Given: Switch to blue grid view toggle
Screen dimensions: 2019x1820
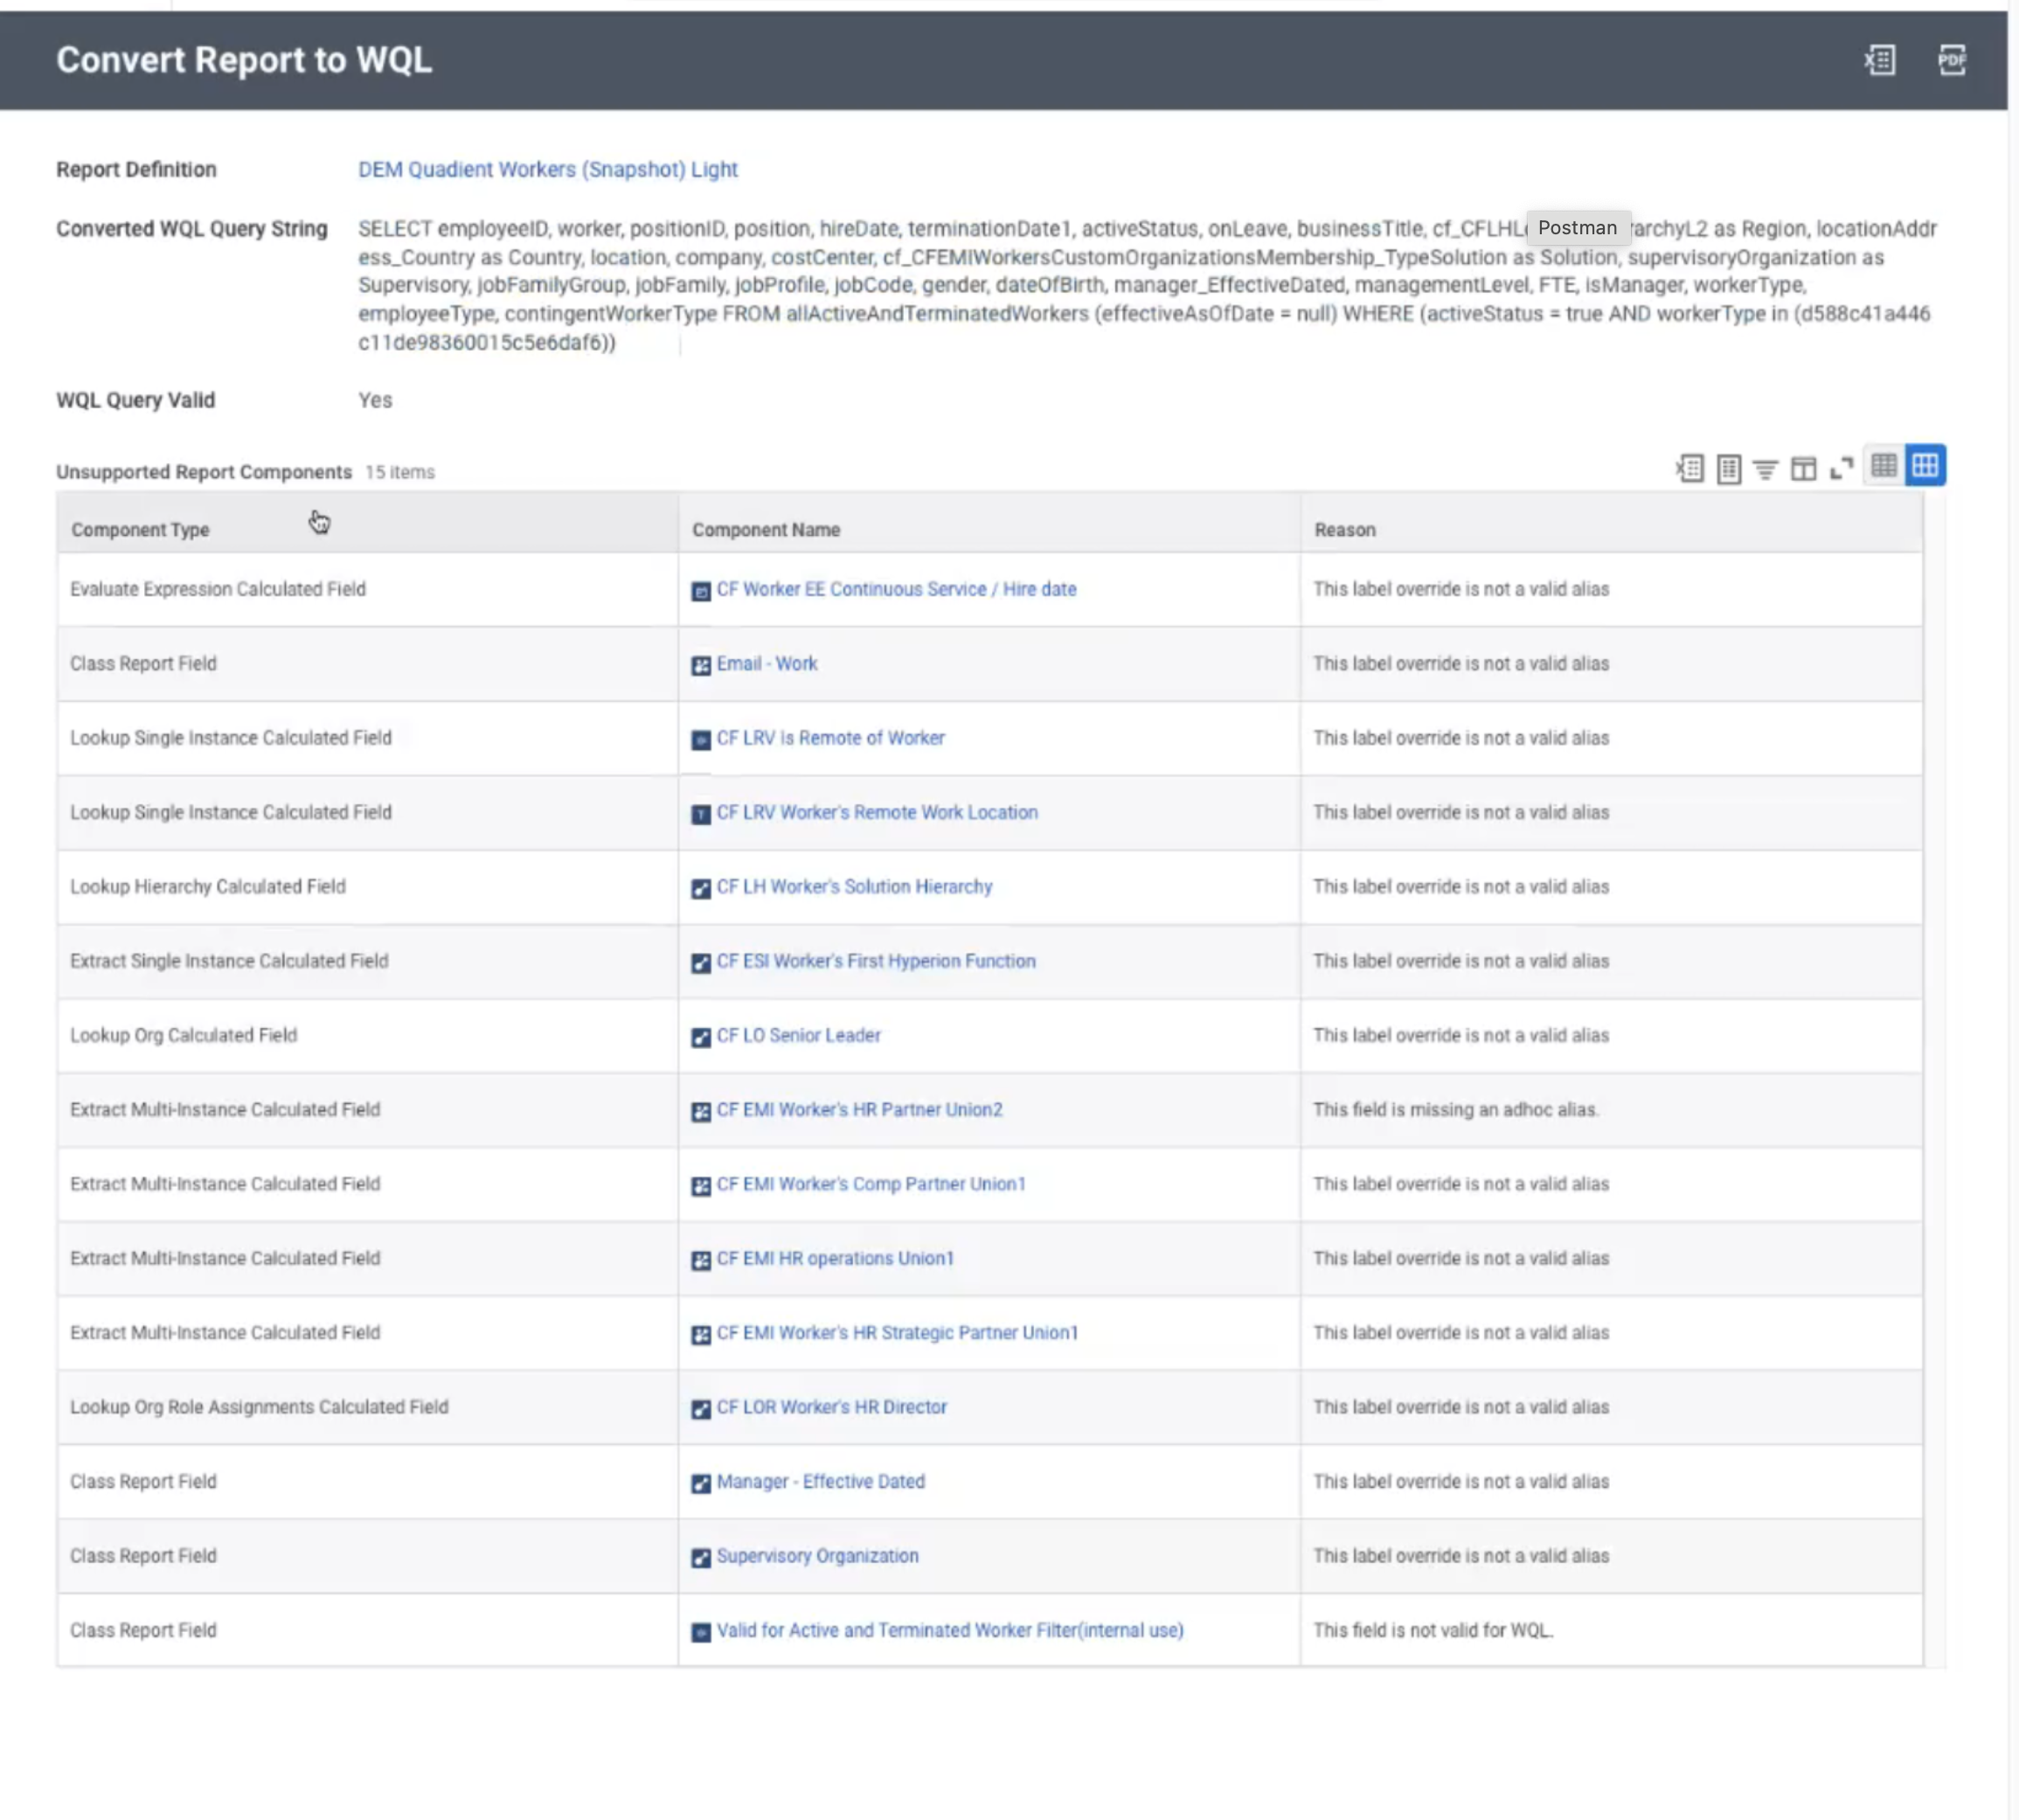Looking at the screenshot, I should point(1925,466).
